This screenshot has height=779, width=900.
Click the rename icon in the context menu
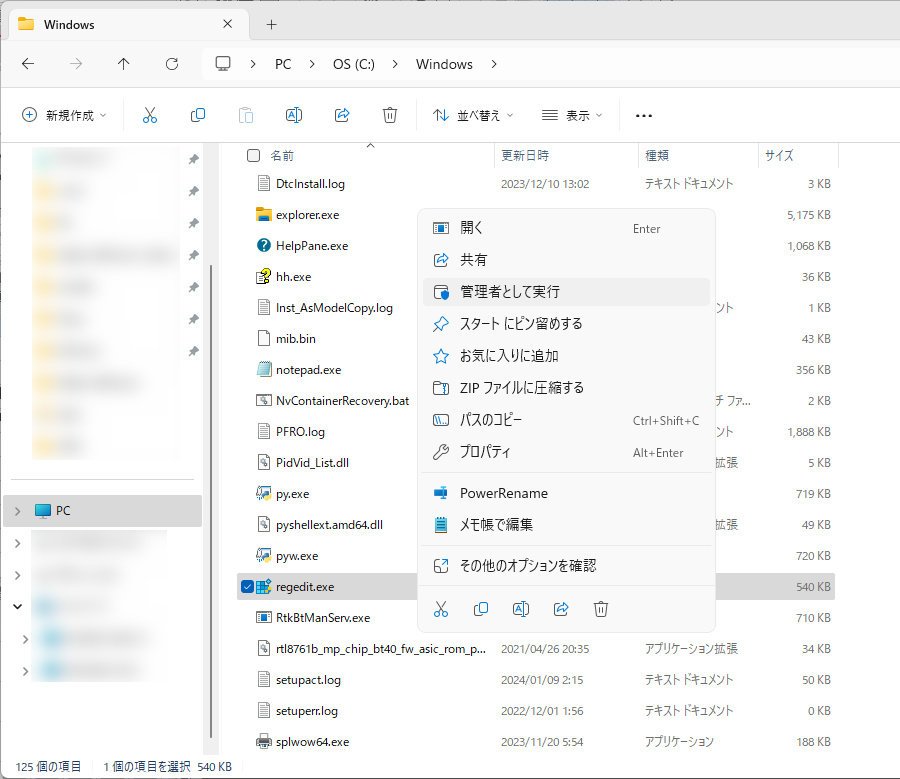point(521,609)
